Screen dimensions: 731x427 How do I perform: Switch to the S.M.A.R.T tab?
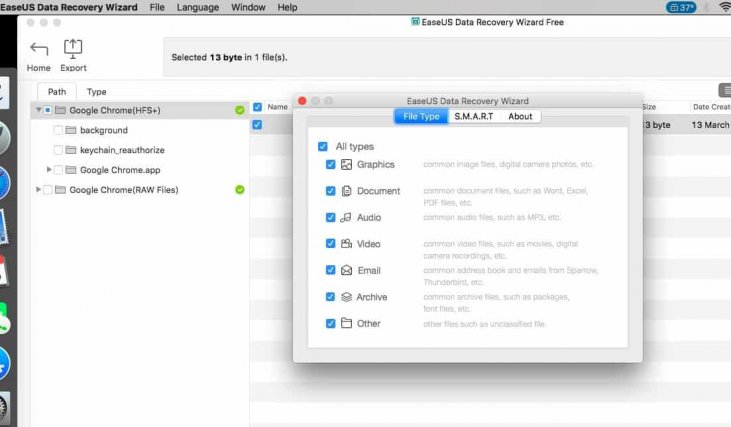pyautogui.click(x=473, y=117)
